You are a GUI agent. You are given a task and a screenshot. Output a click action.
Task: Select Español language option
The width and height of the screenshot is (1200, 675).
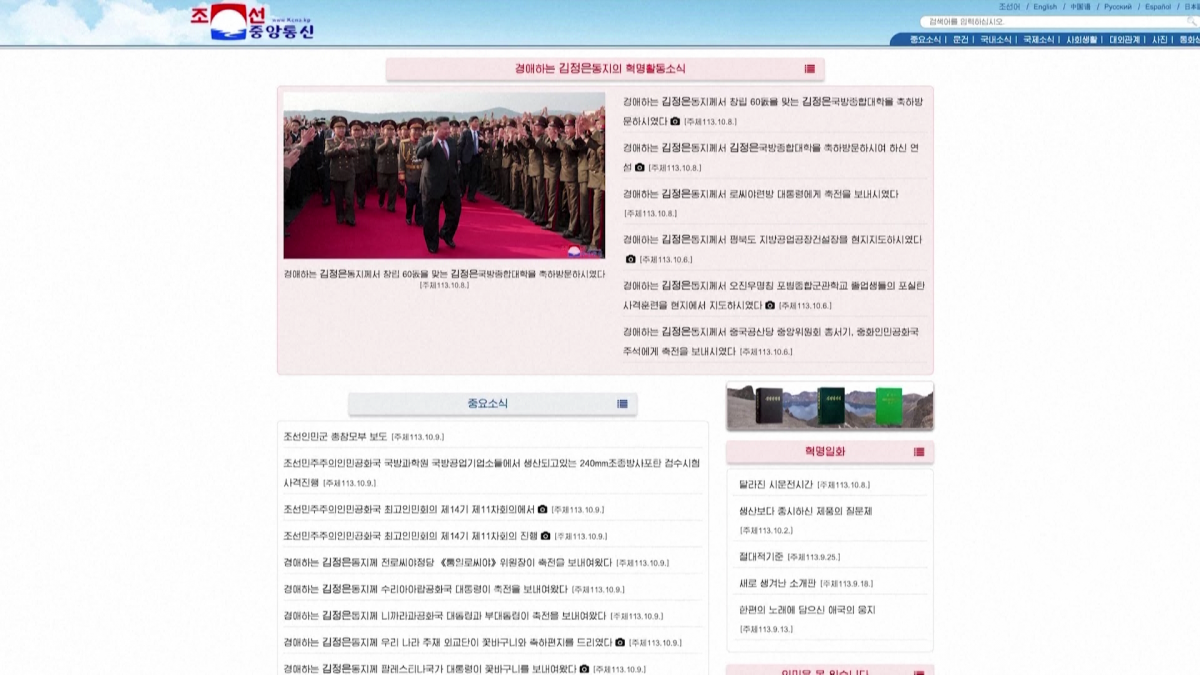coord(1158,7)
